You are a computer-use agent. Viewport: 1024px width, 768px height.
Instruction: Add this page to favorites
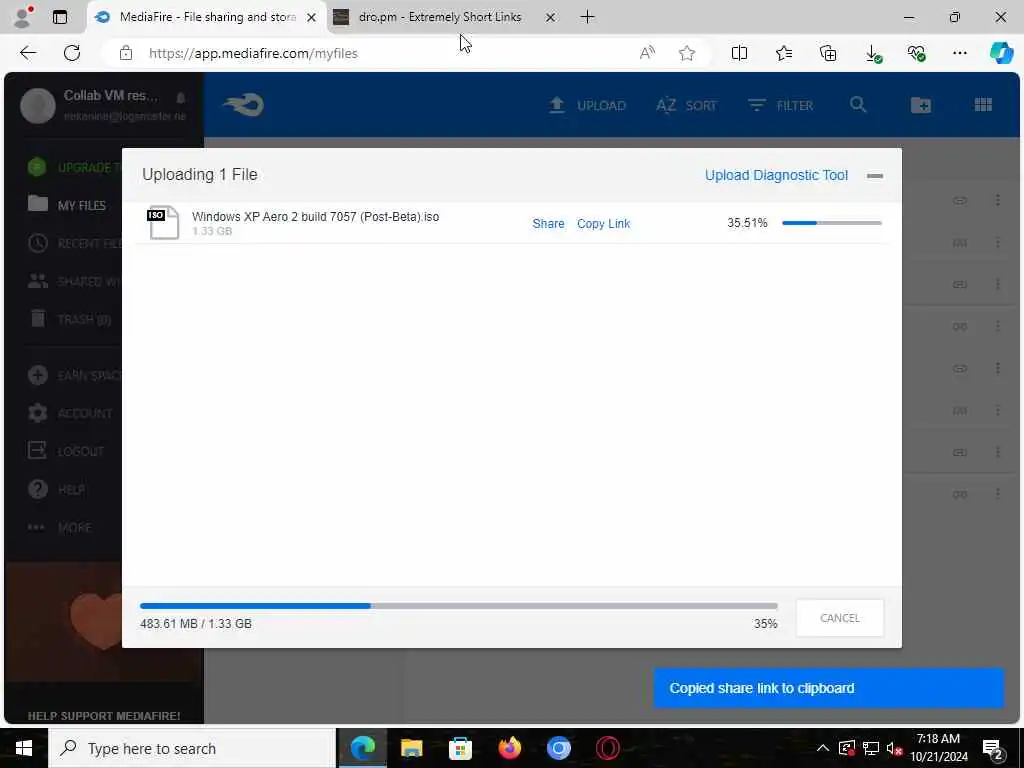(686, 53)
